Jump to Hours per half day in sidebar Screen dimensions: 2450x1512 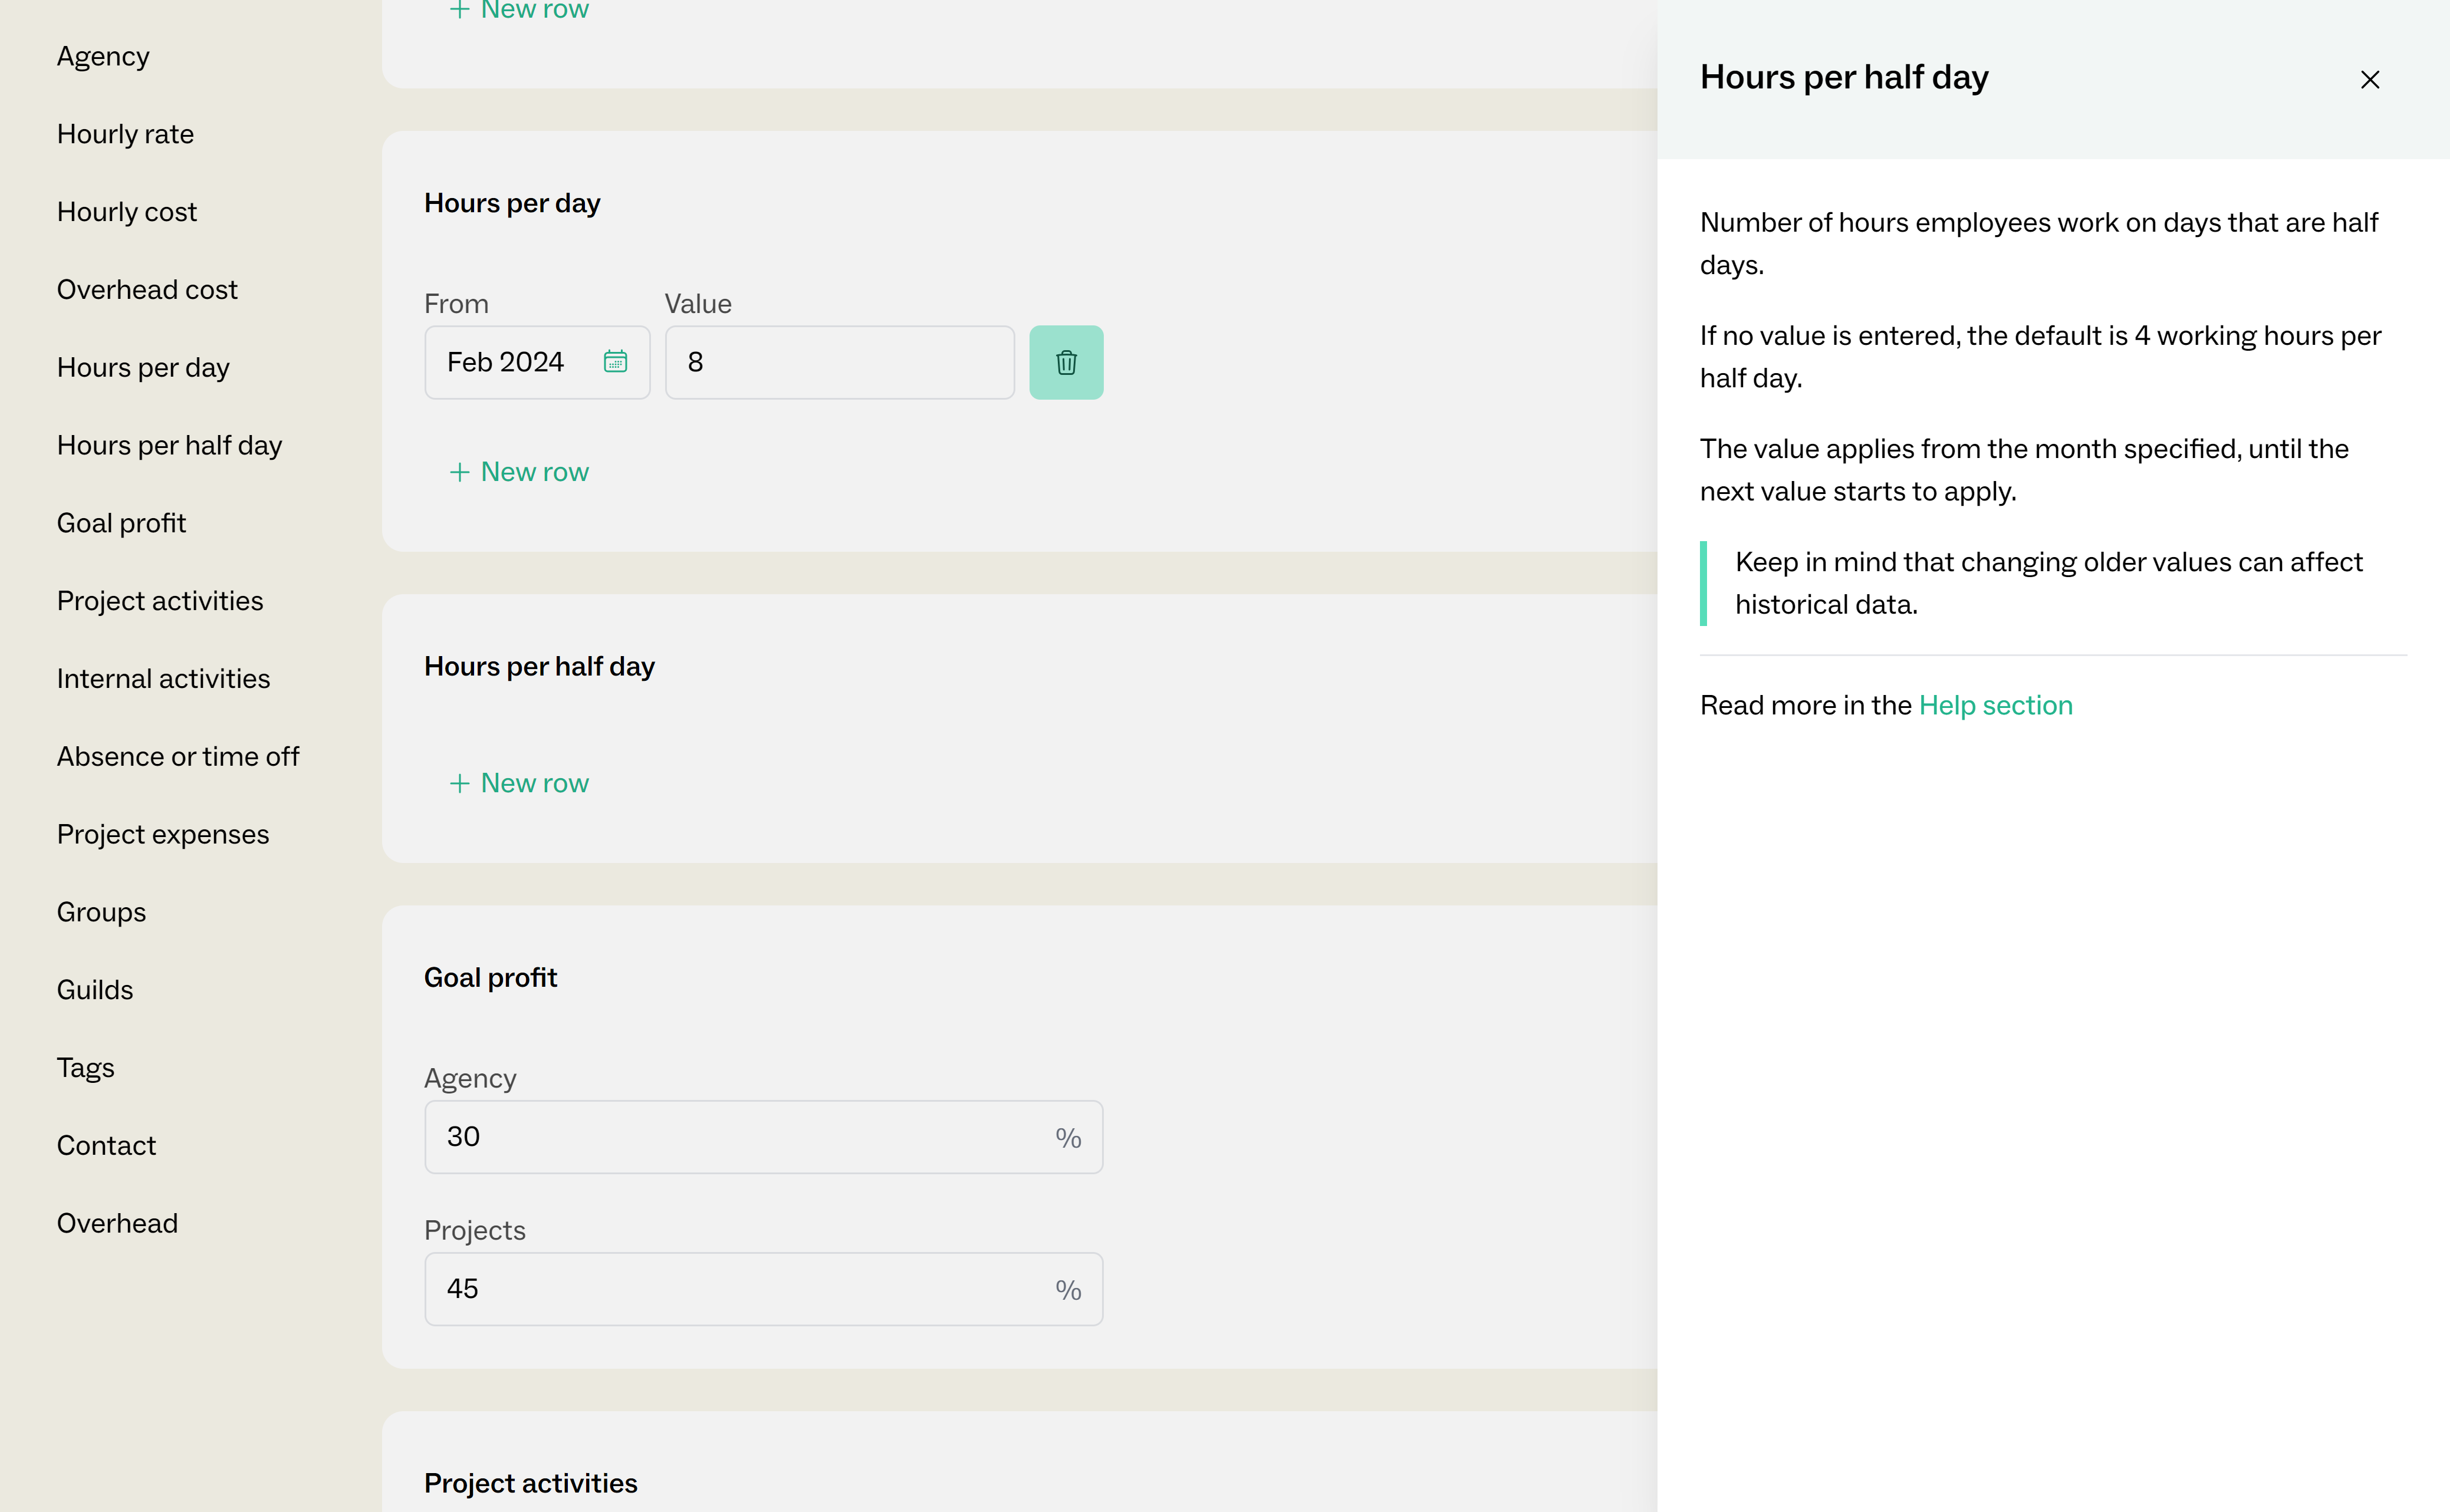(x=169, y=446)
